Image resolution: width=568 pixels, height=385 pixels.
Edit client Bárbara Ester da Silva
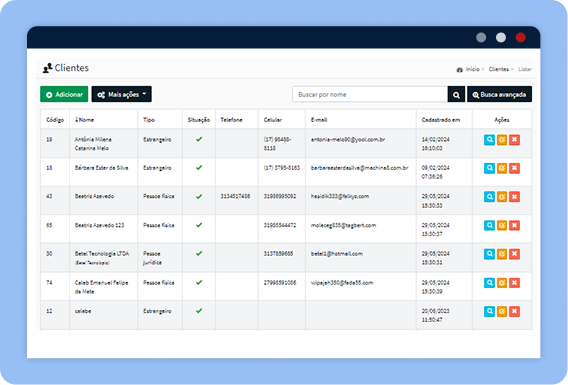point(502,168)
